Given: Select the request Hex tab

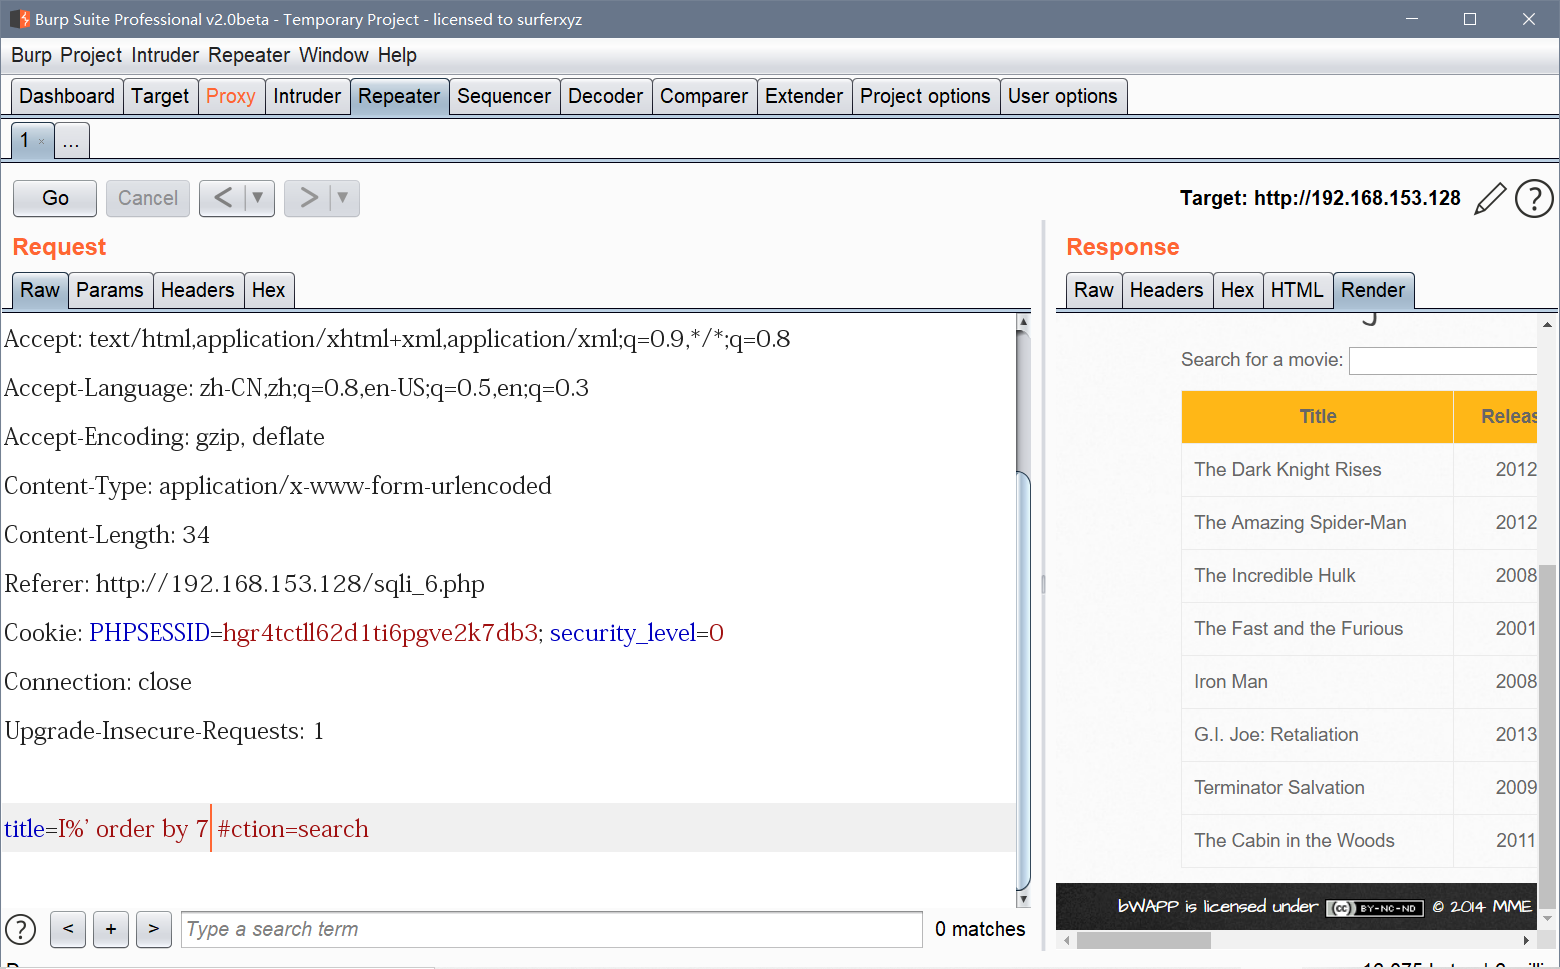Looking at the screenshot, I should (268, 290).
